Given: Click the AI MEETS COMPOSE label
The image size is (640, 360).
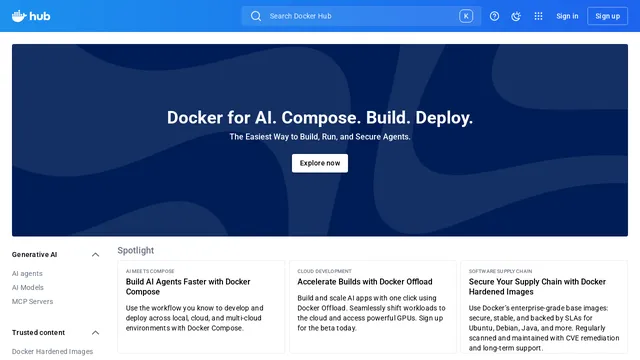Looking at the screenshot, I should point(150,271).
